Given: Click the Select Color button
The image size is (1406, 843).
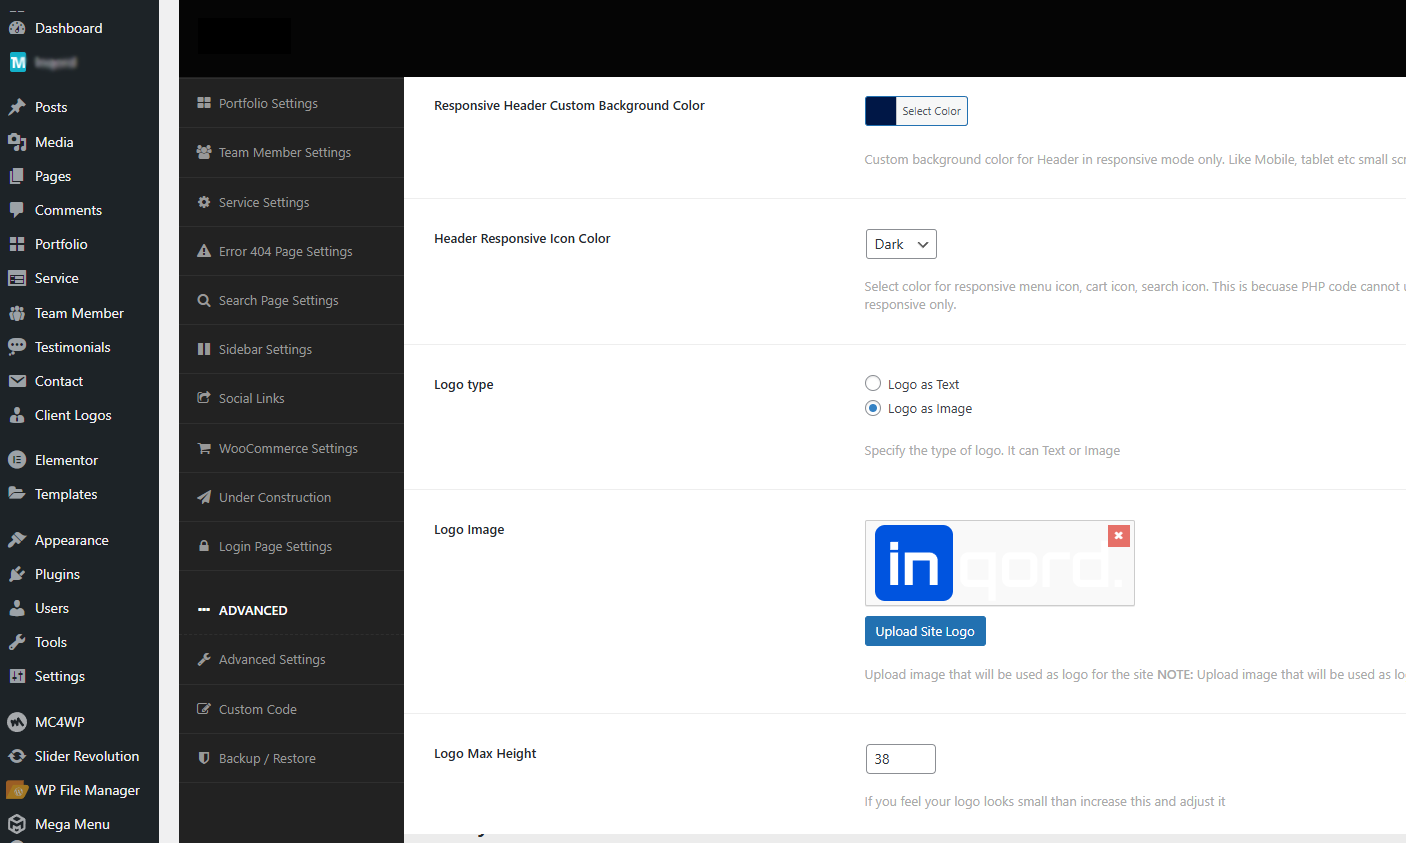Looking at the screenshot, I should click(931, 111).
